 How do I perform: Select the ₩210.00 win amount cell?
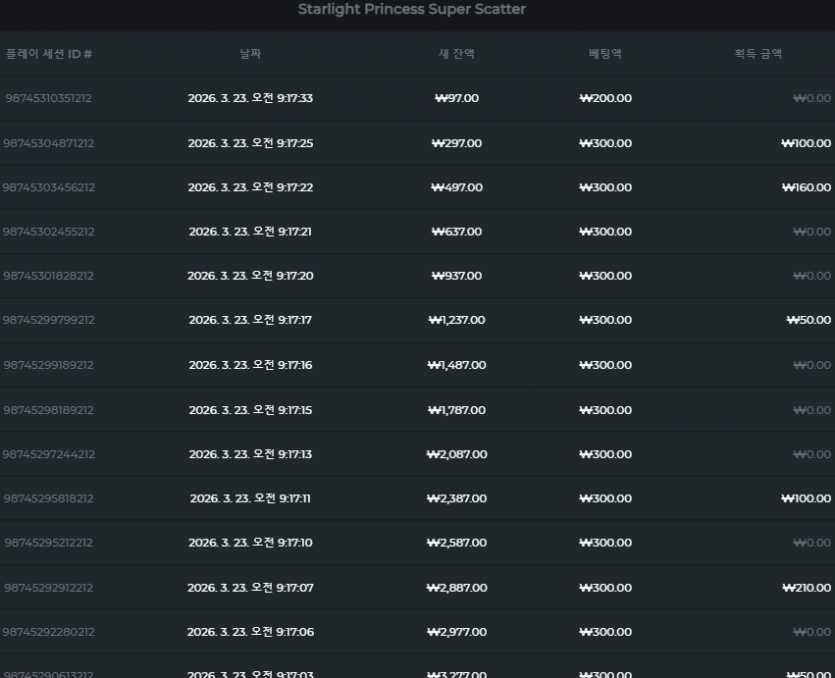(x=806, y=588)
